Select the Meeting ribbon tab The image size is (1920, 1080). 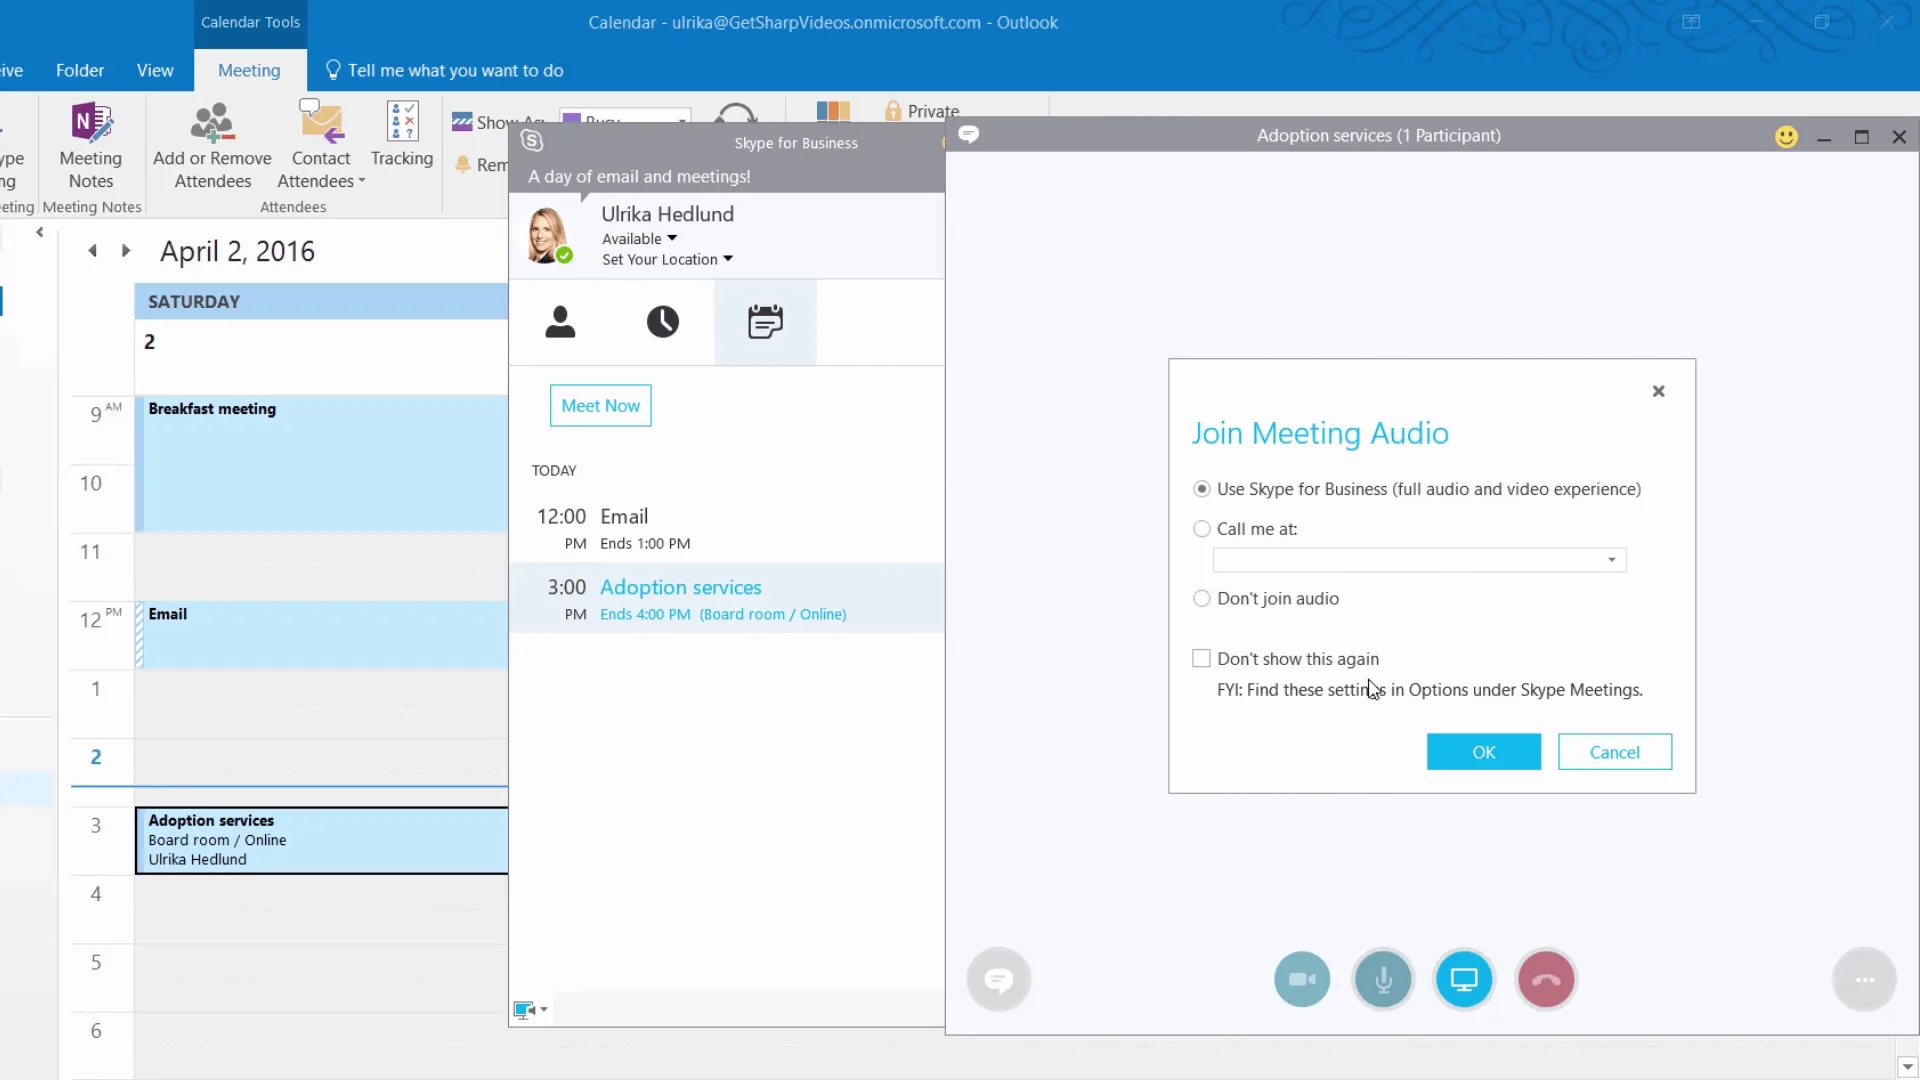(249, 70)
